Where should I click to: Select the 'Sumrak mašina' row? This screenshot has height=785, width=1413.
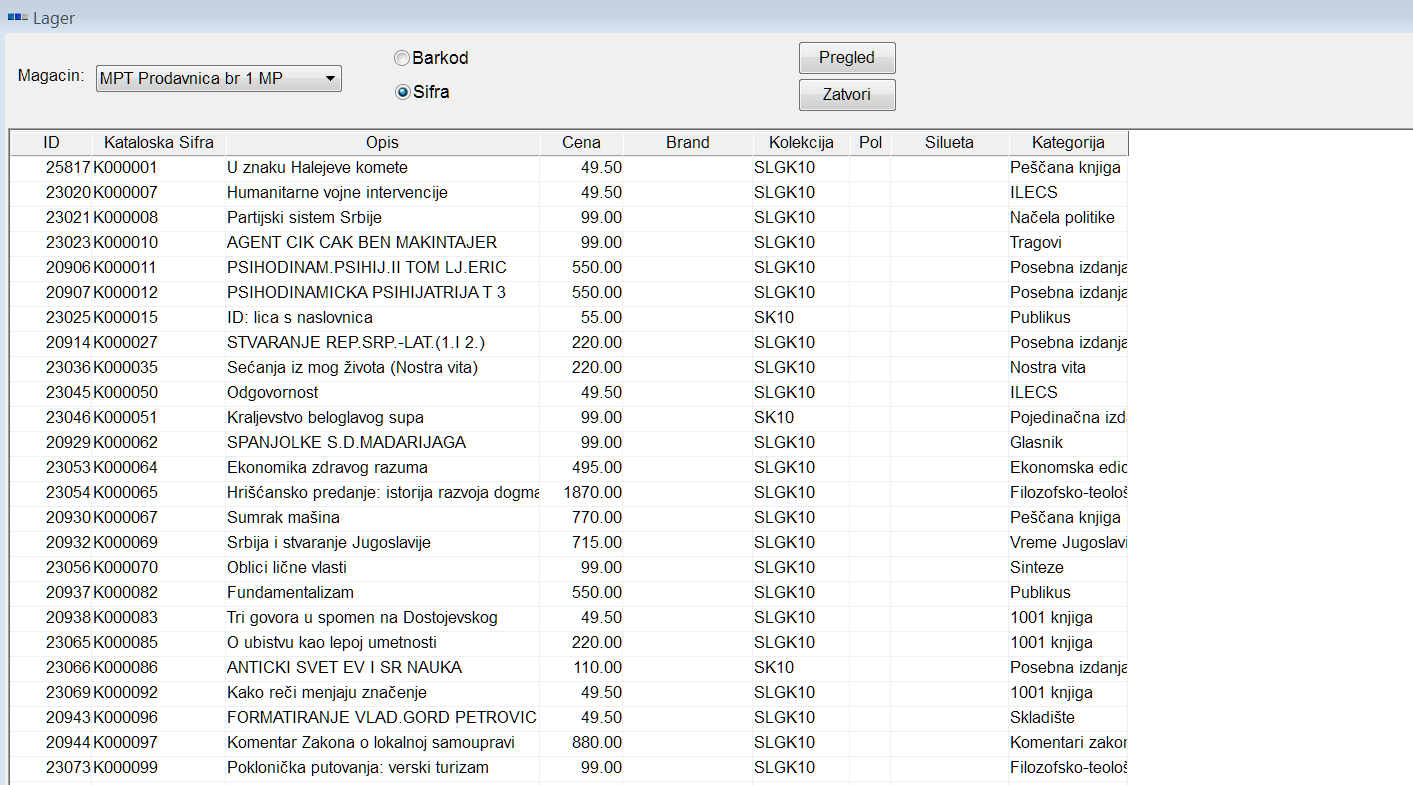coord(283,518)
